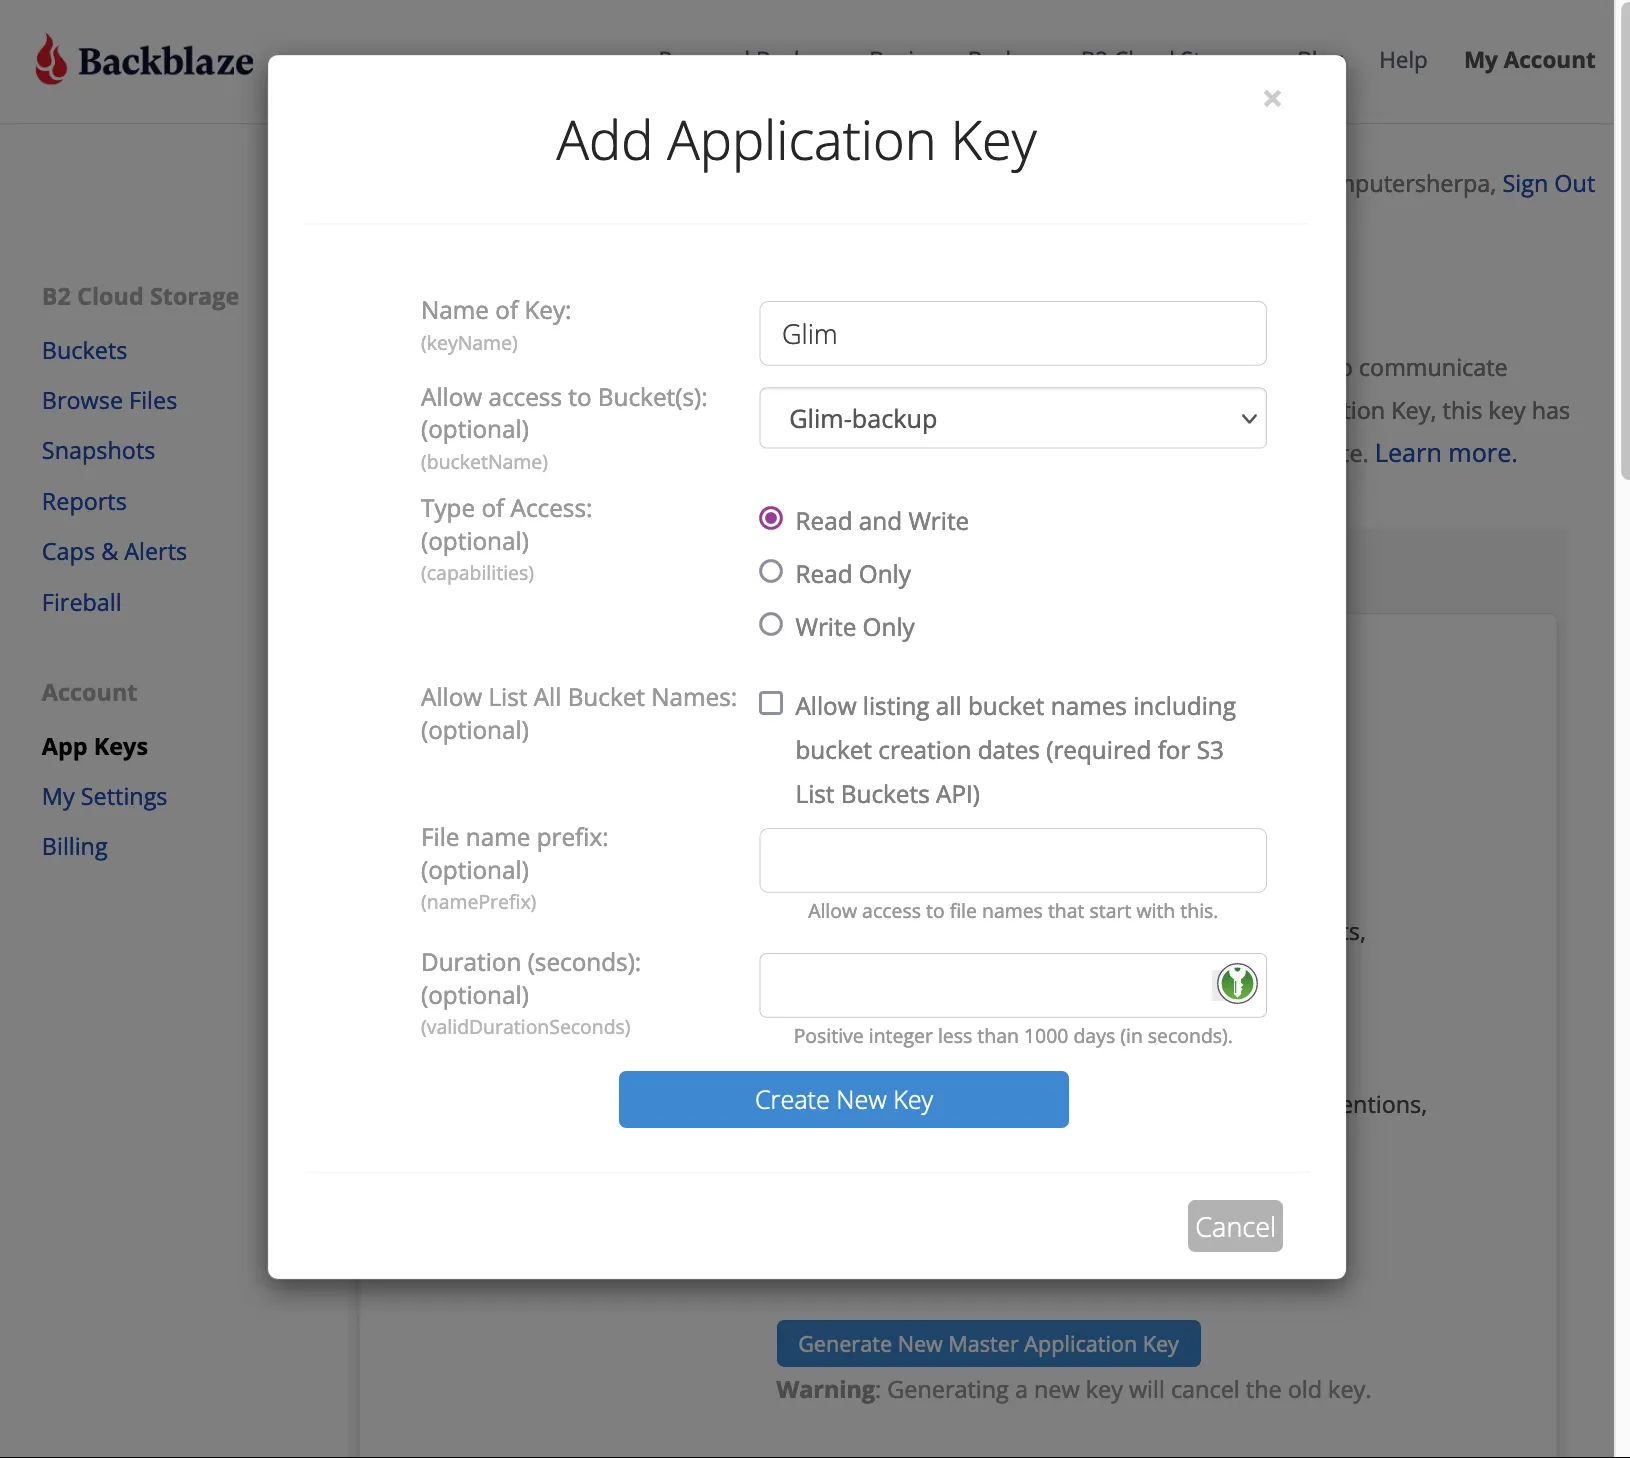1630x1458 pixels.
Task: Select Read Only access type
Action: 770,571
